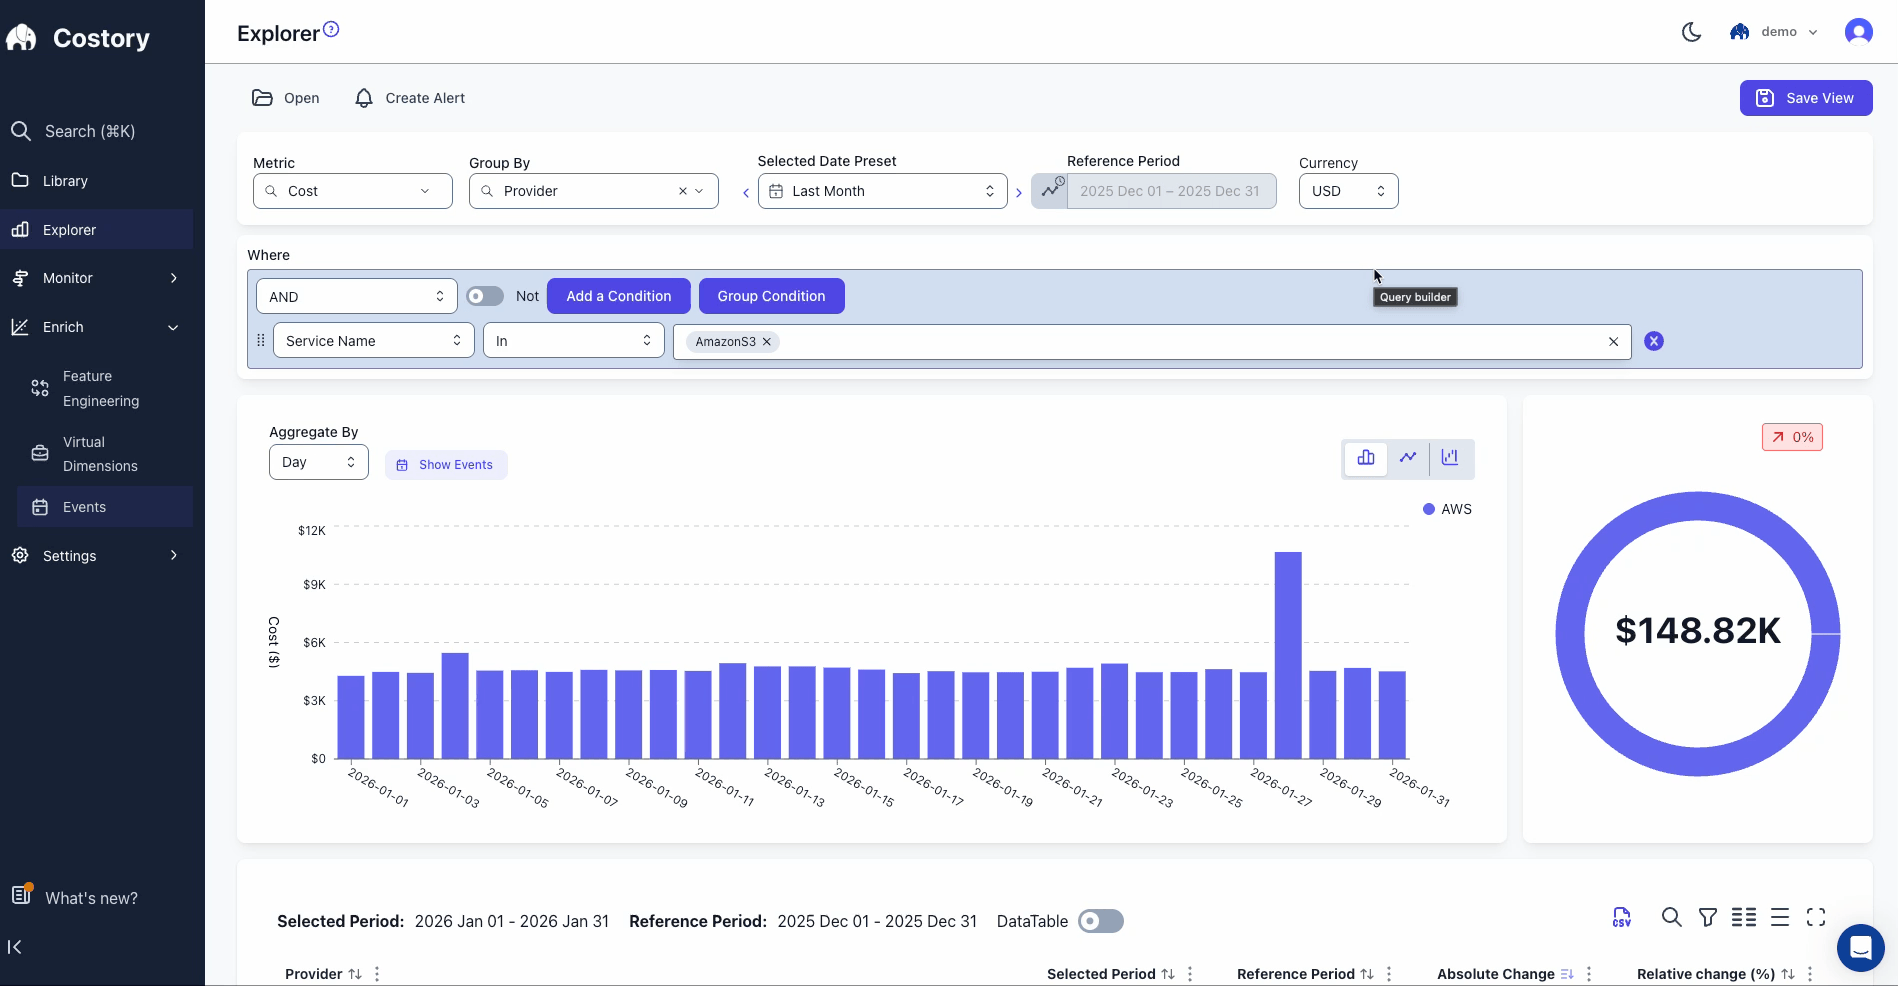Image resolution: width=1898 pixels, height=986 pixels.
Task: Expand the table to fullscreen view
Action: pos(1816,917)
